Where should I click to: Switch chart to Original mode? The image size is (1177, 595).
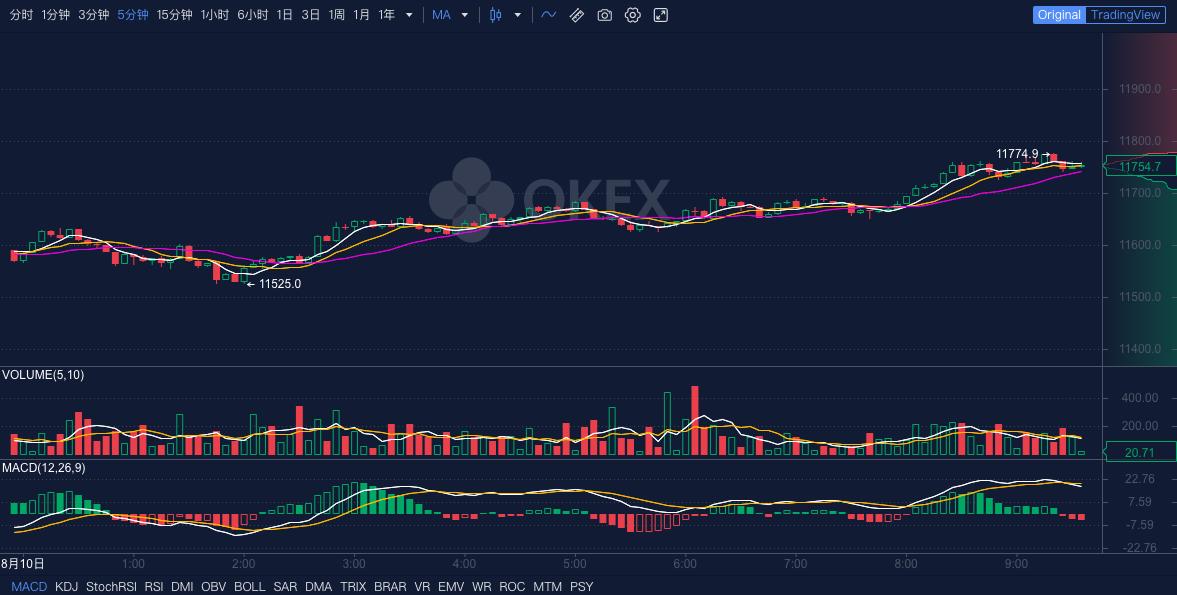1059,15
